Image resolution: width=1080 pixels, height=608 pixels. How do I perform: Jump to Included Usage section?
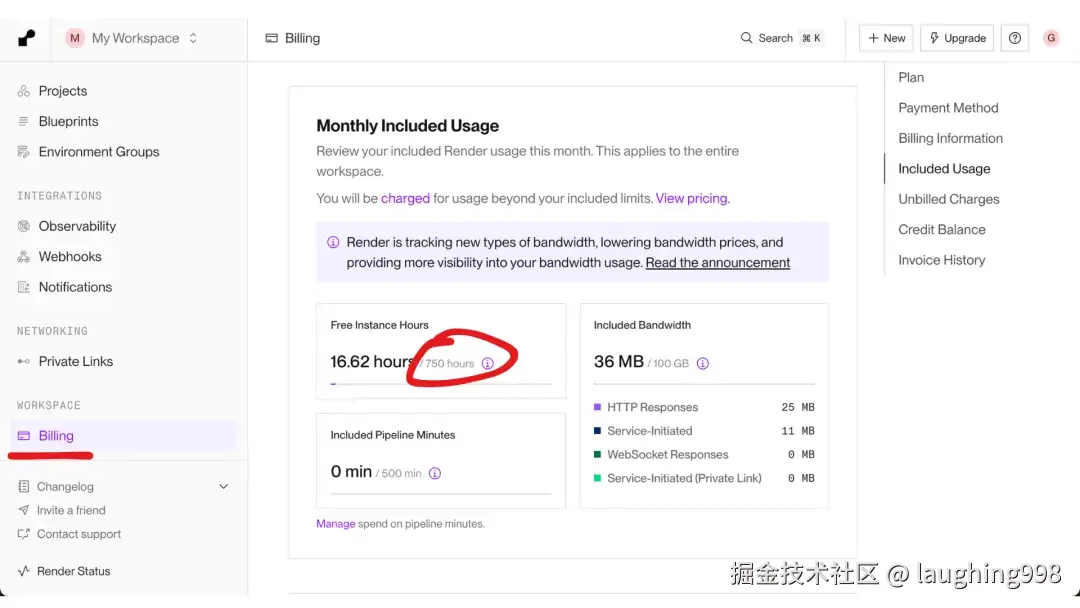point(944,169)
